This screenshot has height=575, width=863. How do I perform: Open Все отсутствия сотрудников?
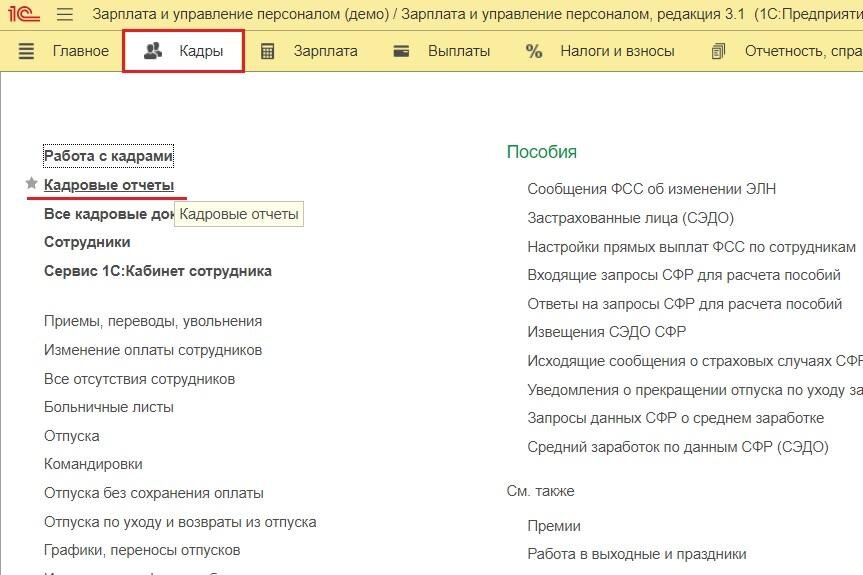tap(139, 379)
